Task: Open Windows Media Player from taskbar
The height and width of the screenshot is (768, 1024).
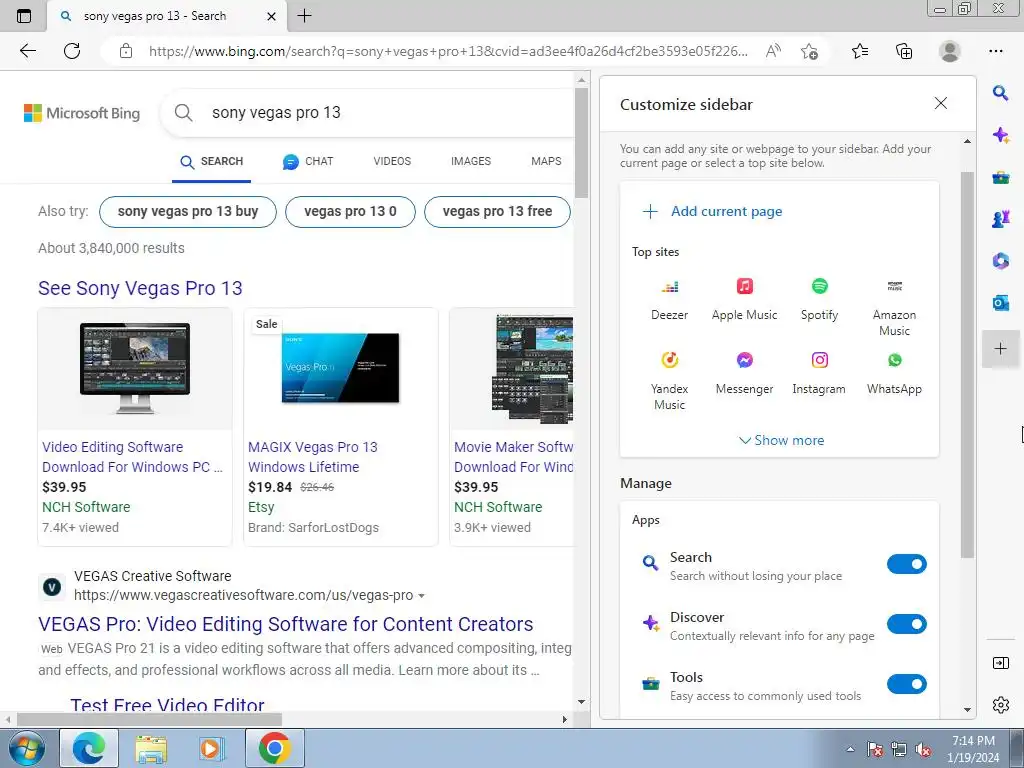Action: [212, 748]
